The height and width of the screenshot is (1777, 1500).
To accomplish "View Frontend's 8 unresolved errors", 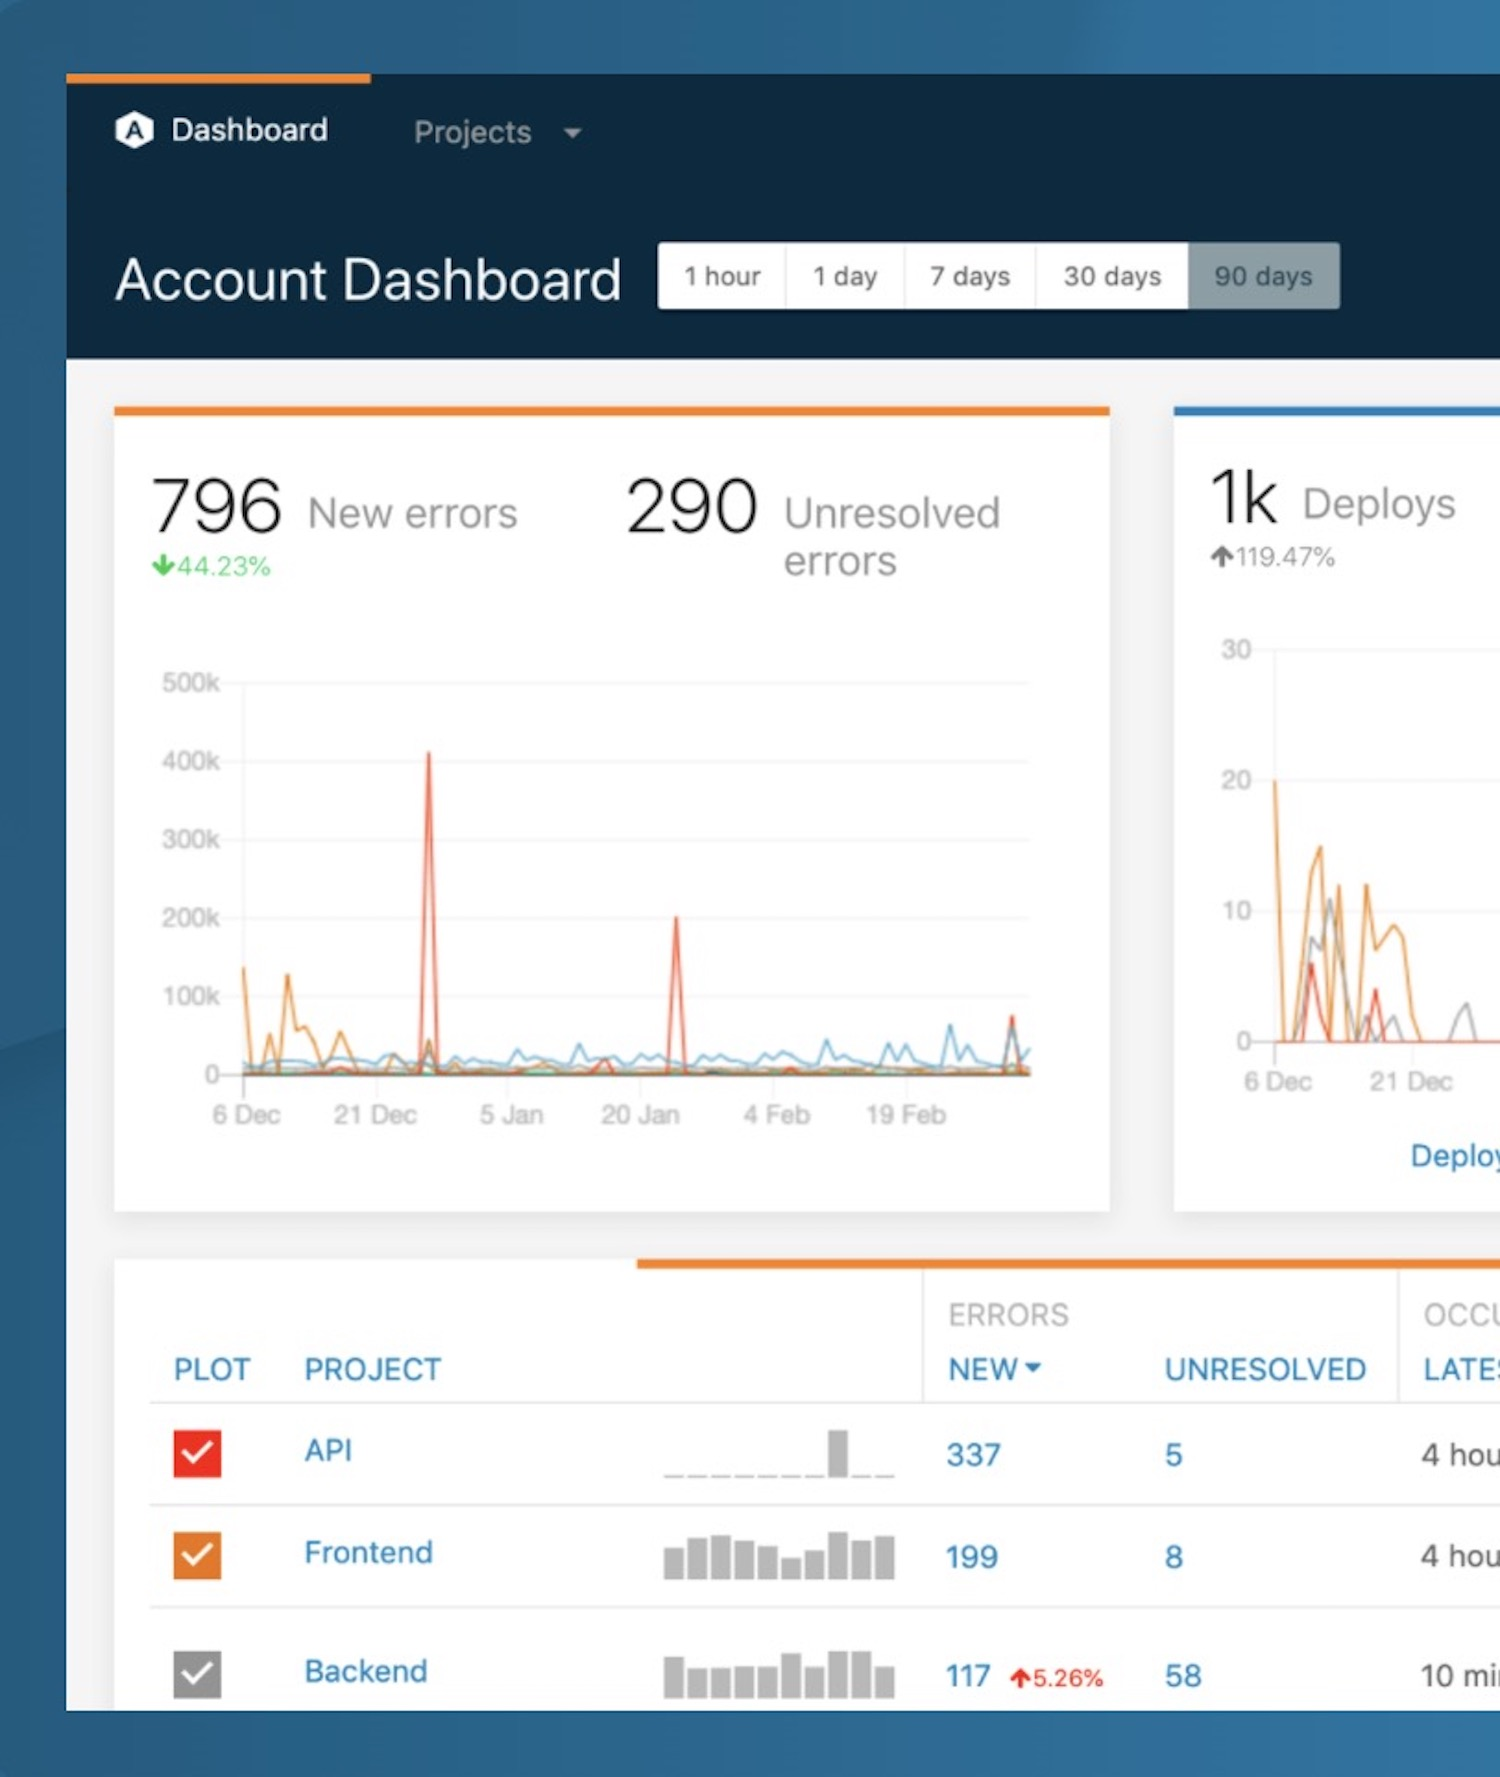I will (1174, 1556).
